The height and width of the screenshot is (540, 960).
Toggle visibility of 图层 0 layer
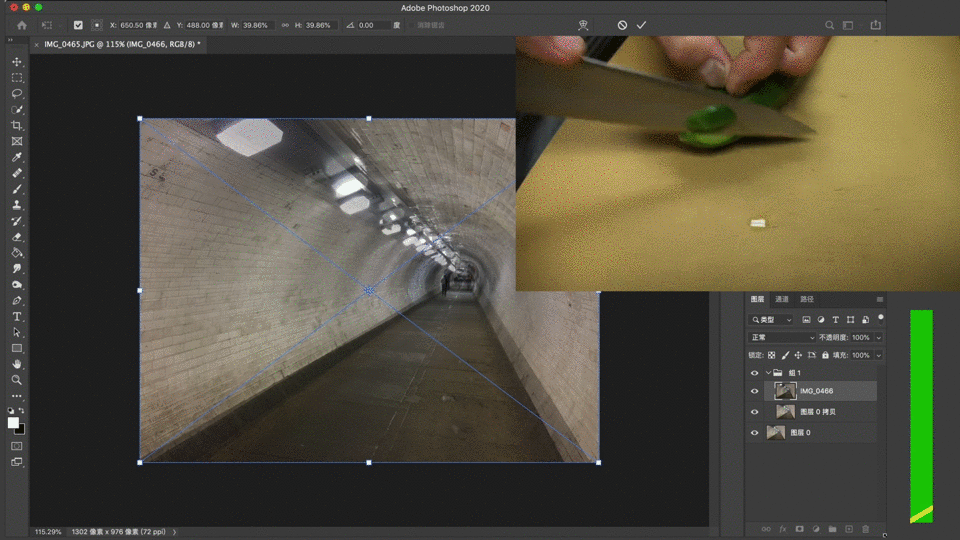pos(755,433)
